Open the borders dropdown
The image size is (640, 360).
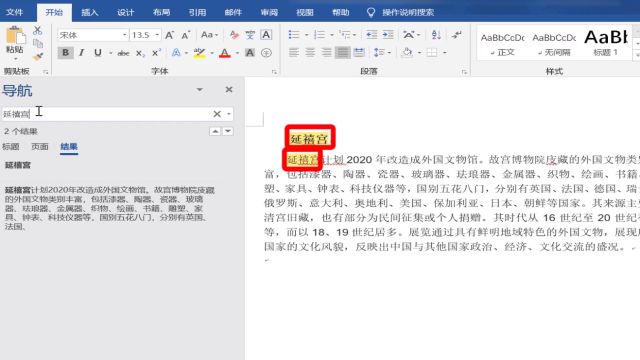pyautogui.click(x=445, y=52)
